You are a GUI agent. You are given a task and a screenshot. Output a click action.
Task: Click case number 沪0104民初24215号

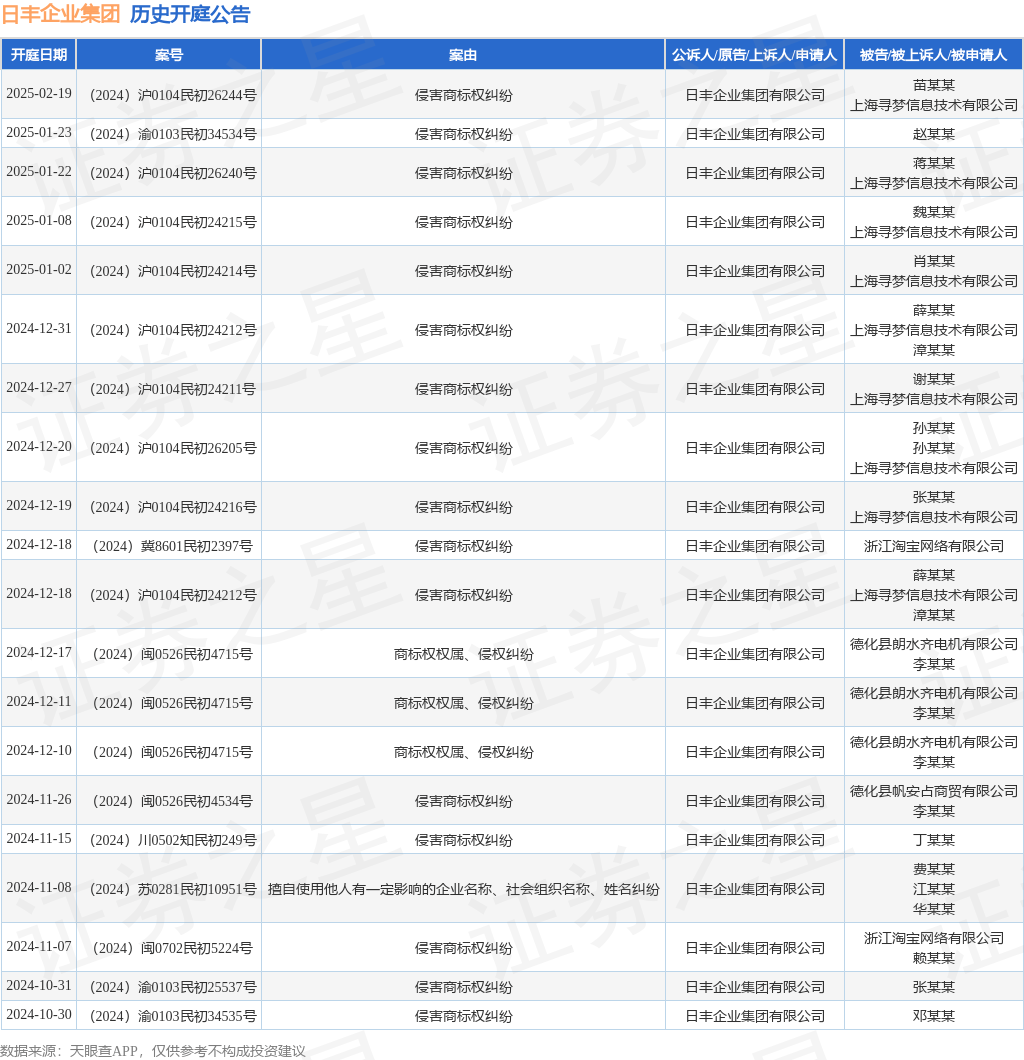tap(173, 222)
